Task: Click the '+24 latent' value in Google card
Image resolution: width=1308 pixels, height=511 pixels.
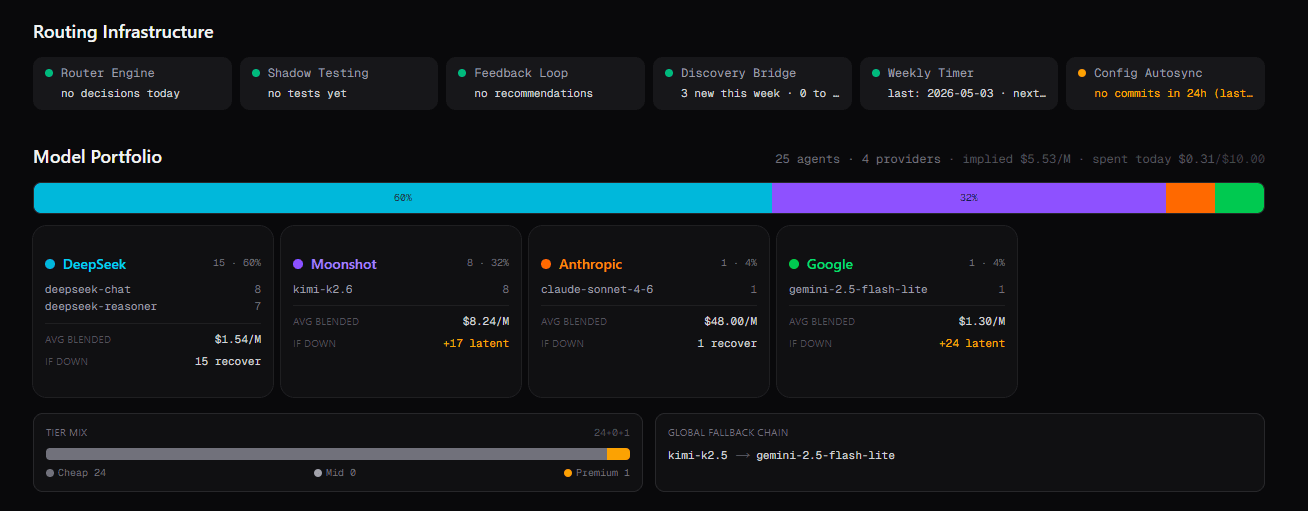Action: point(972,343)
